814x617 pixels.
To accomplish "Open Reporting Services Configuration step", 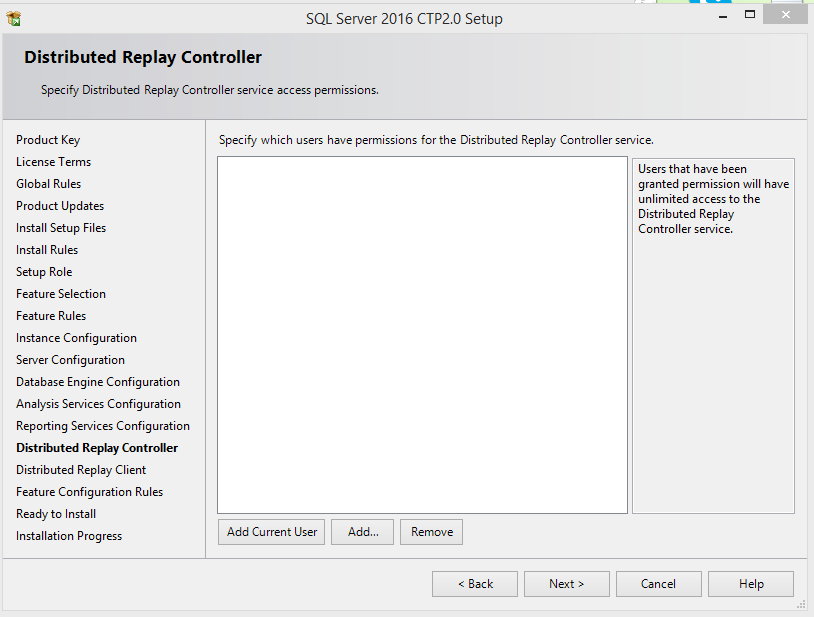I will coord(103,425).
